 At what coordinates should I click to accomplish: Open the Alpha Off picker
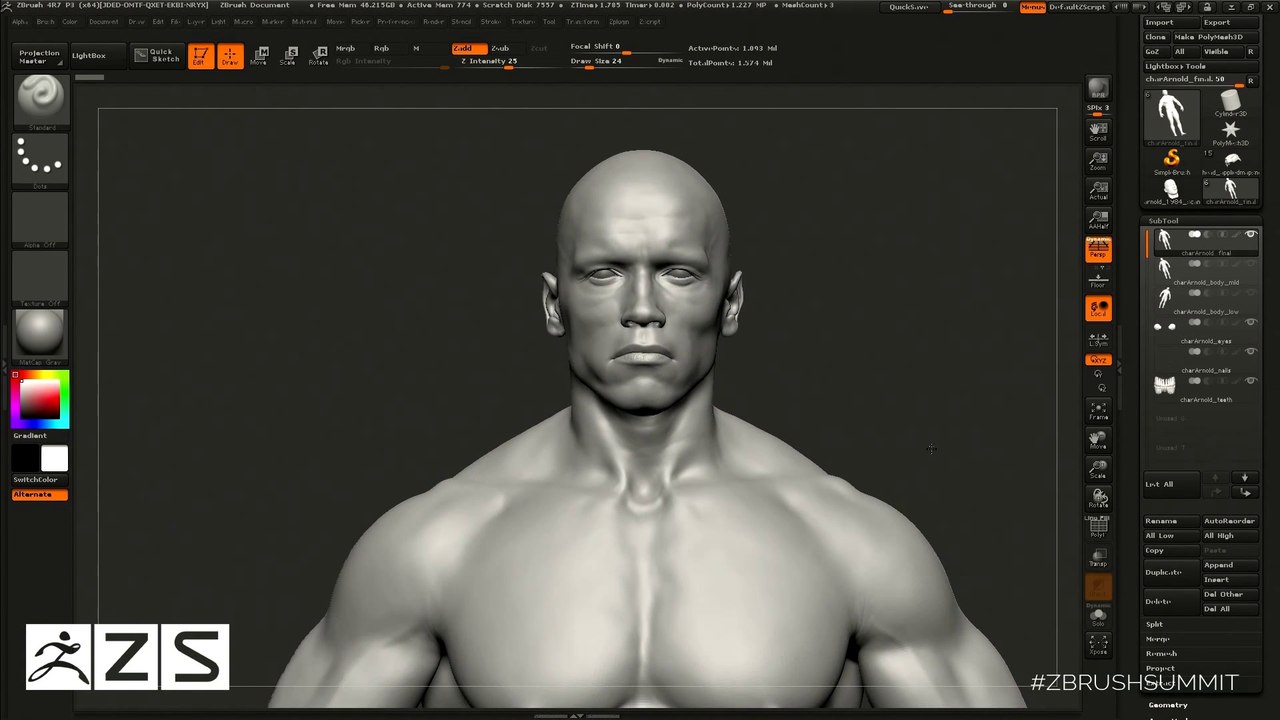[x=41, y=220]
